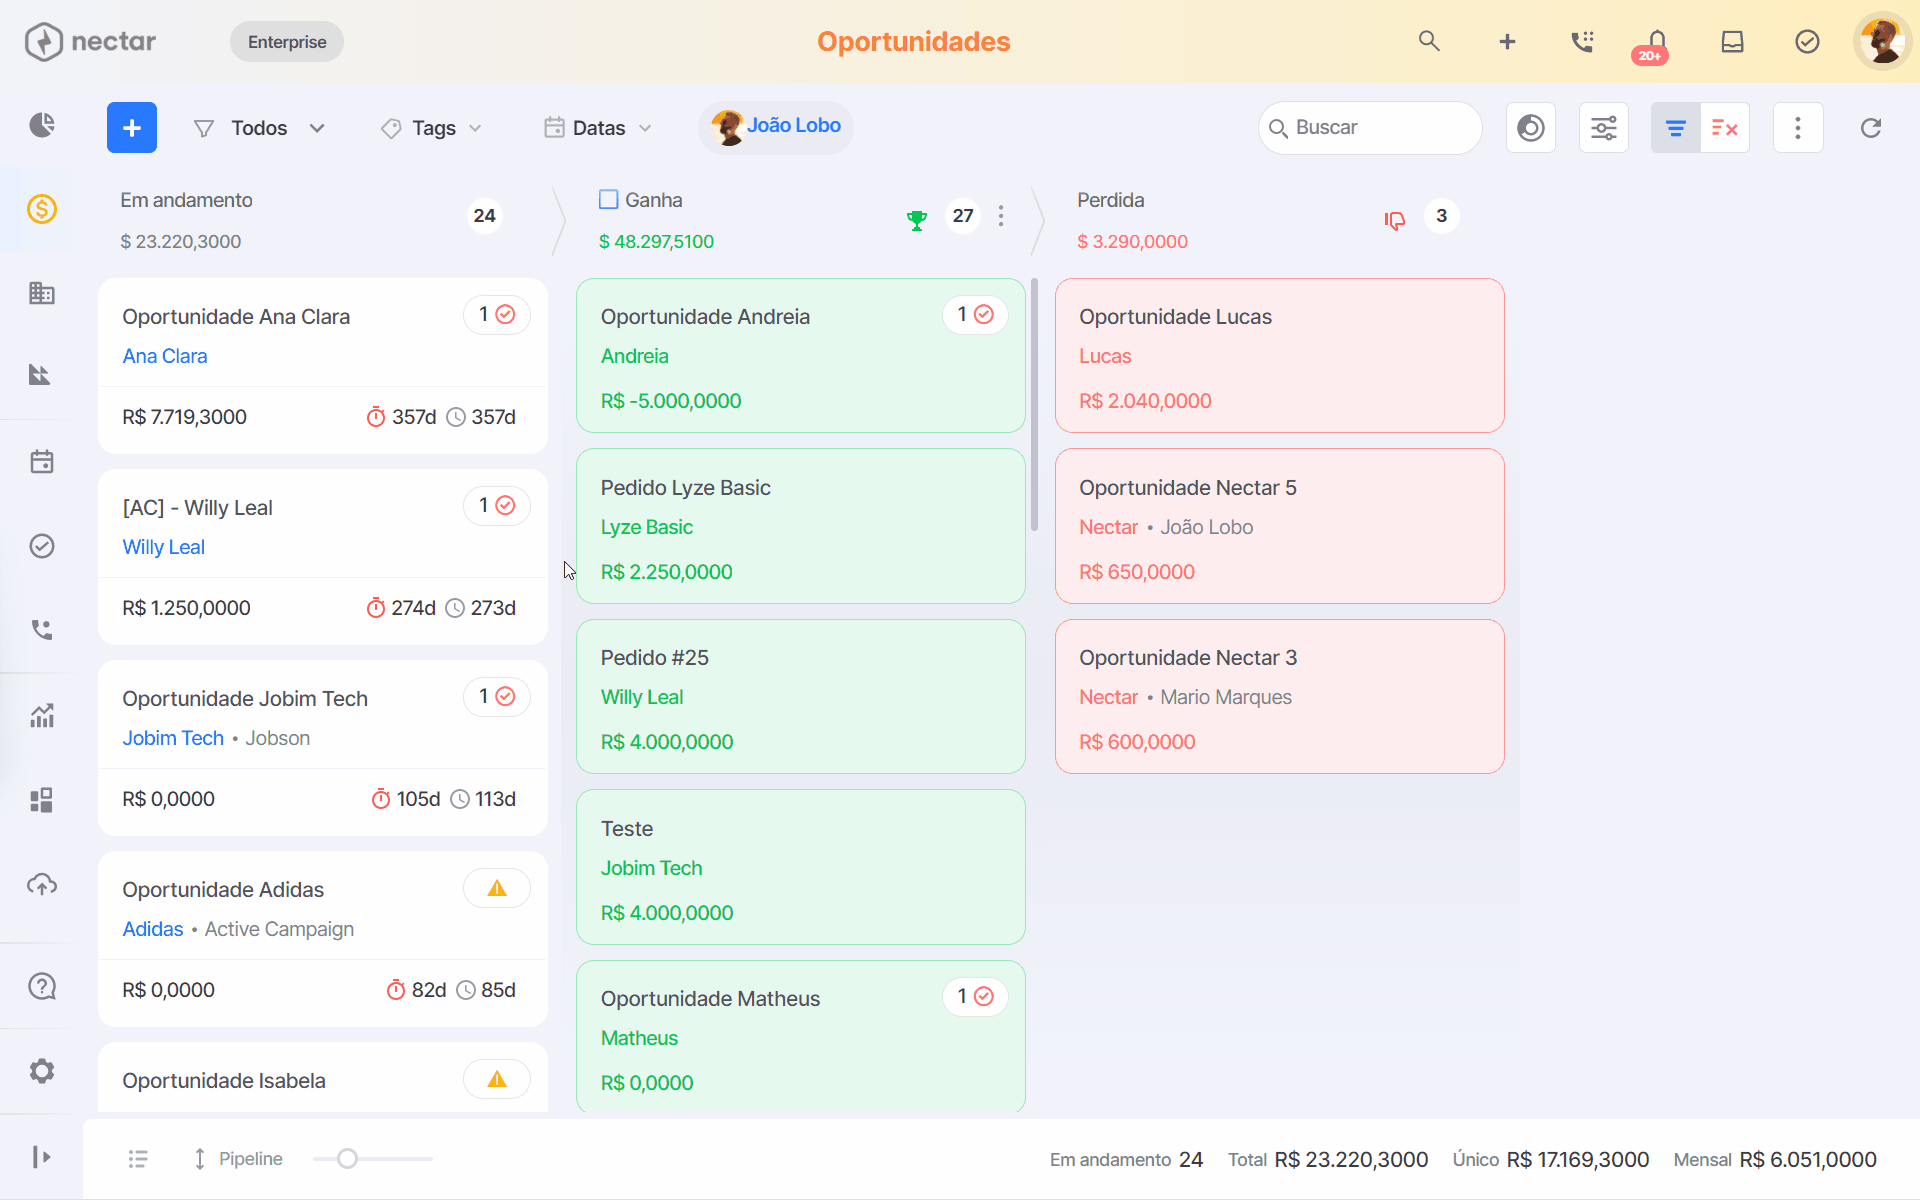
Task: Open notifications bell with 20+ badge
Action: click(1655, 43)
